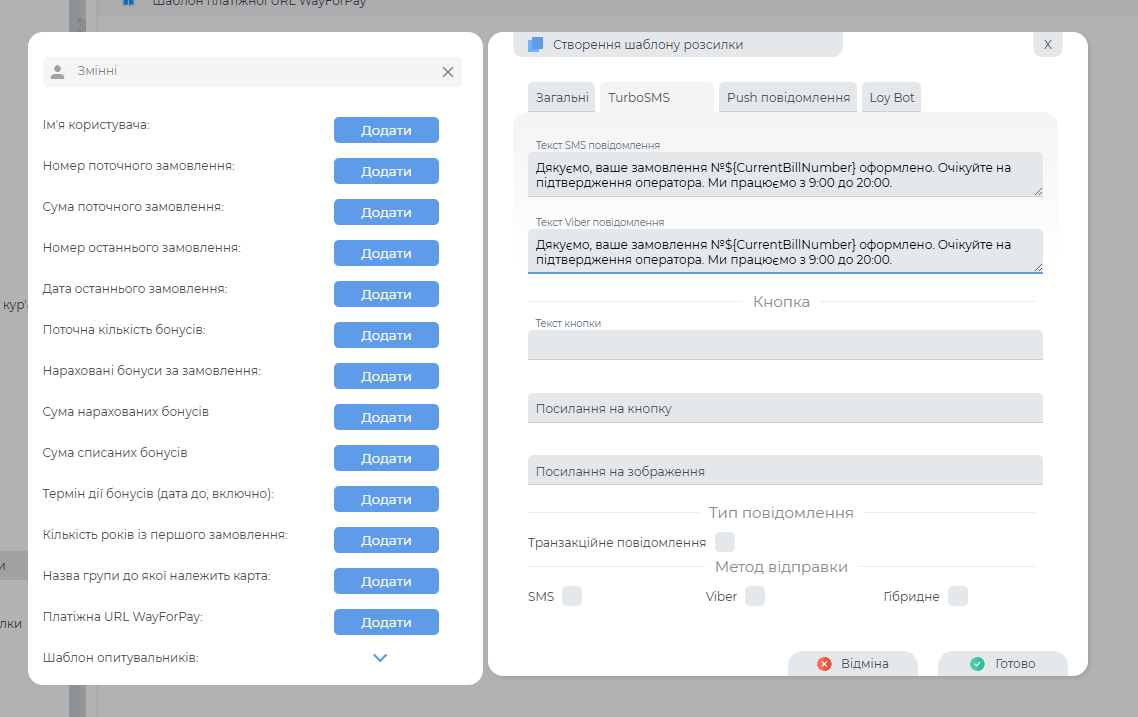This screenshot has width=1138, height=717.
Task: Open the Push повідомлення tab
Action: pos(788,98)
